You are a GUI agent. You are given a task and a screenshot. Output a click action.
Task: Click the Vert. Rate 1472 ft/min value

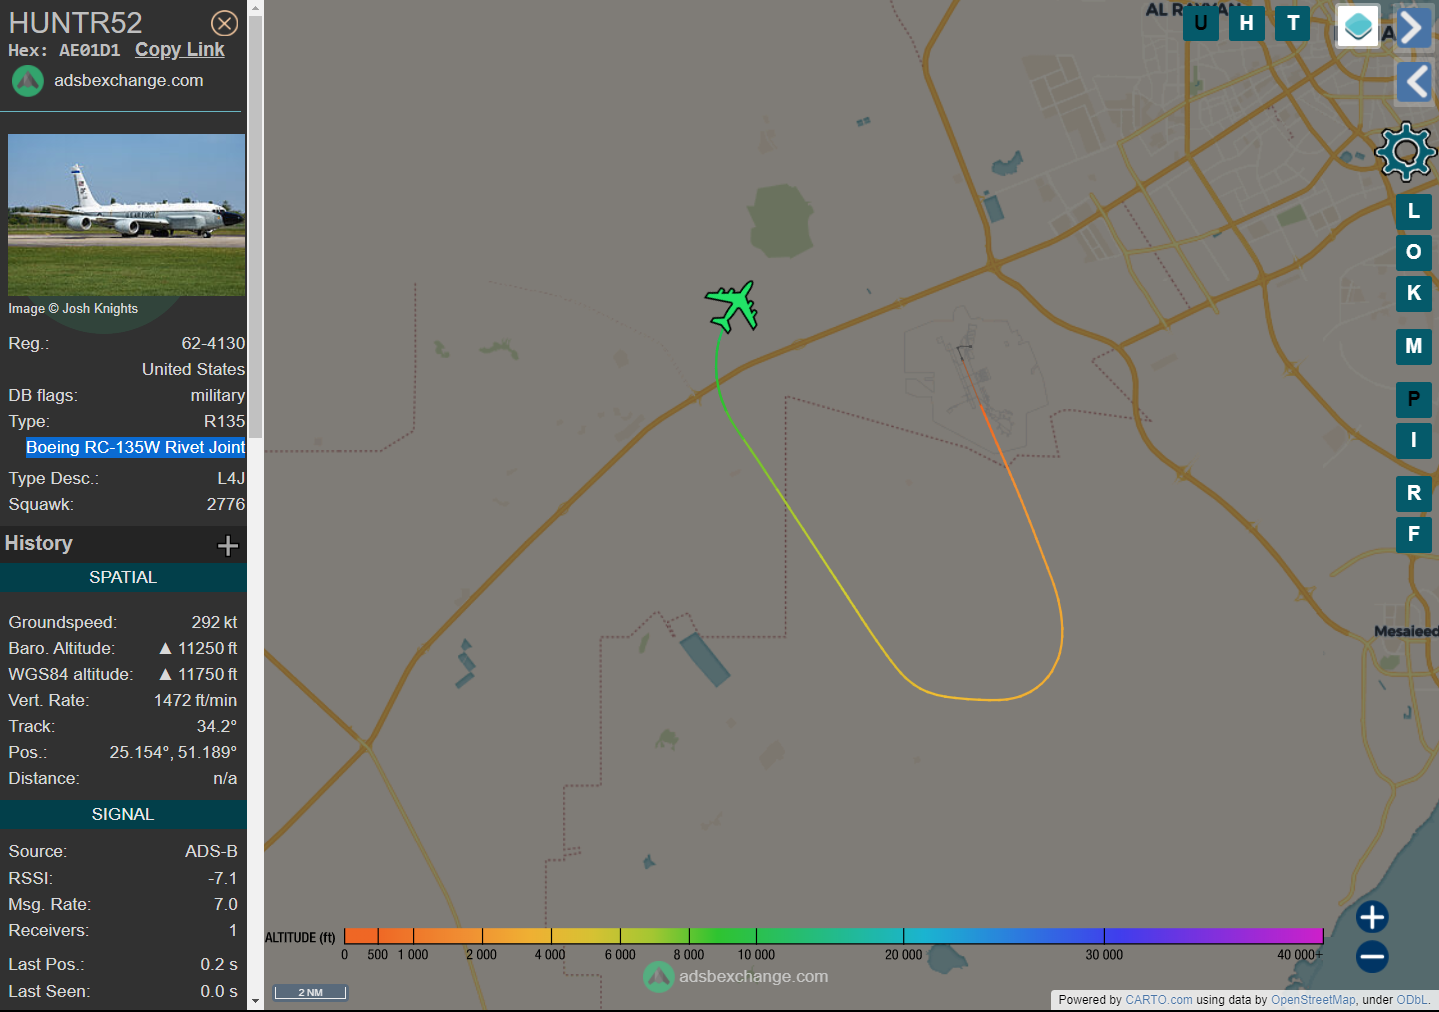point(195,700)
